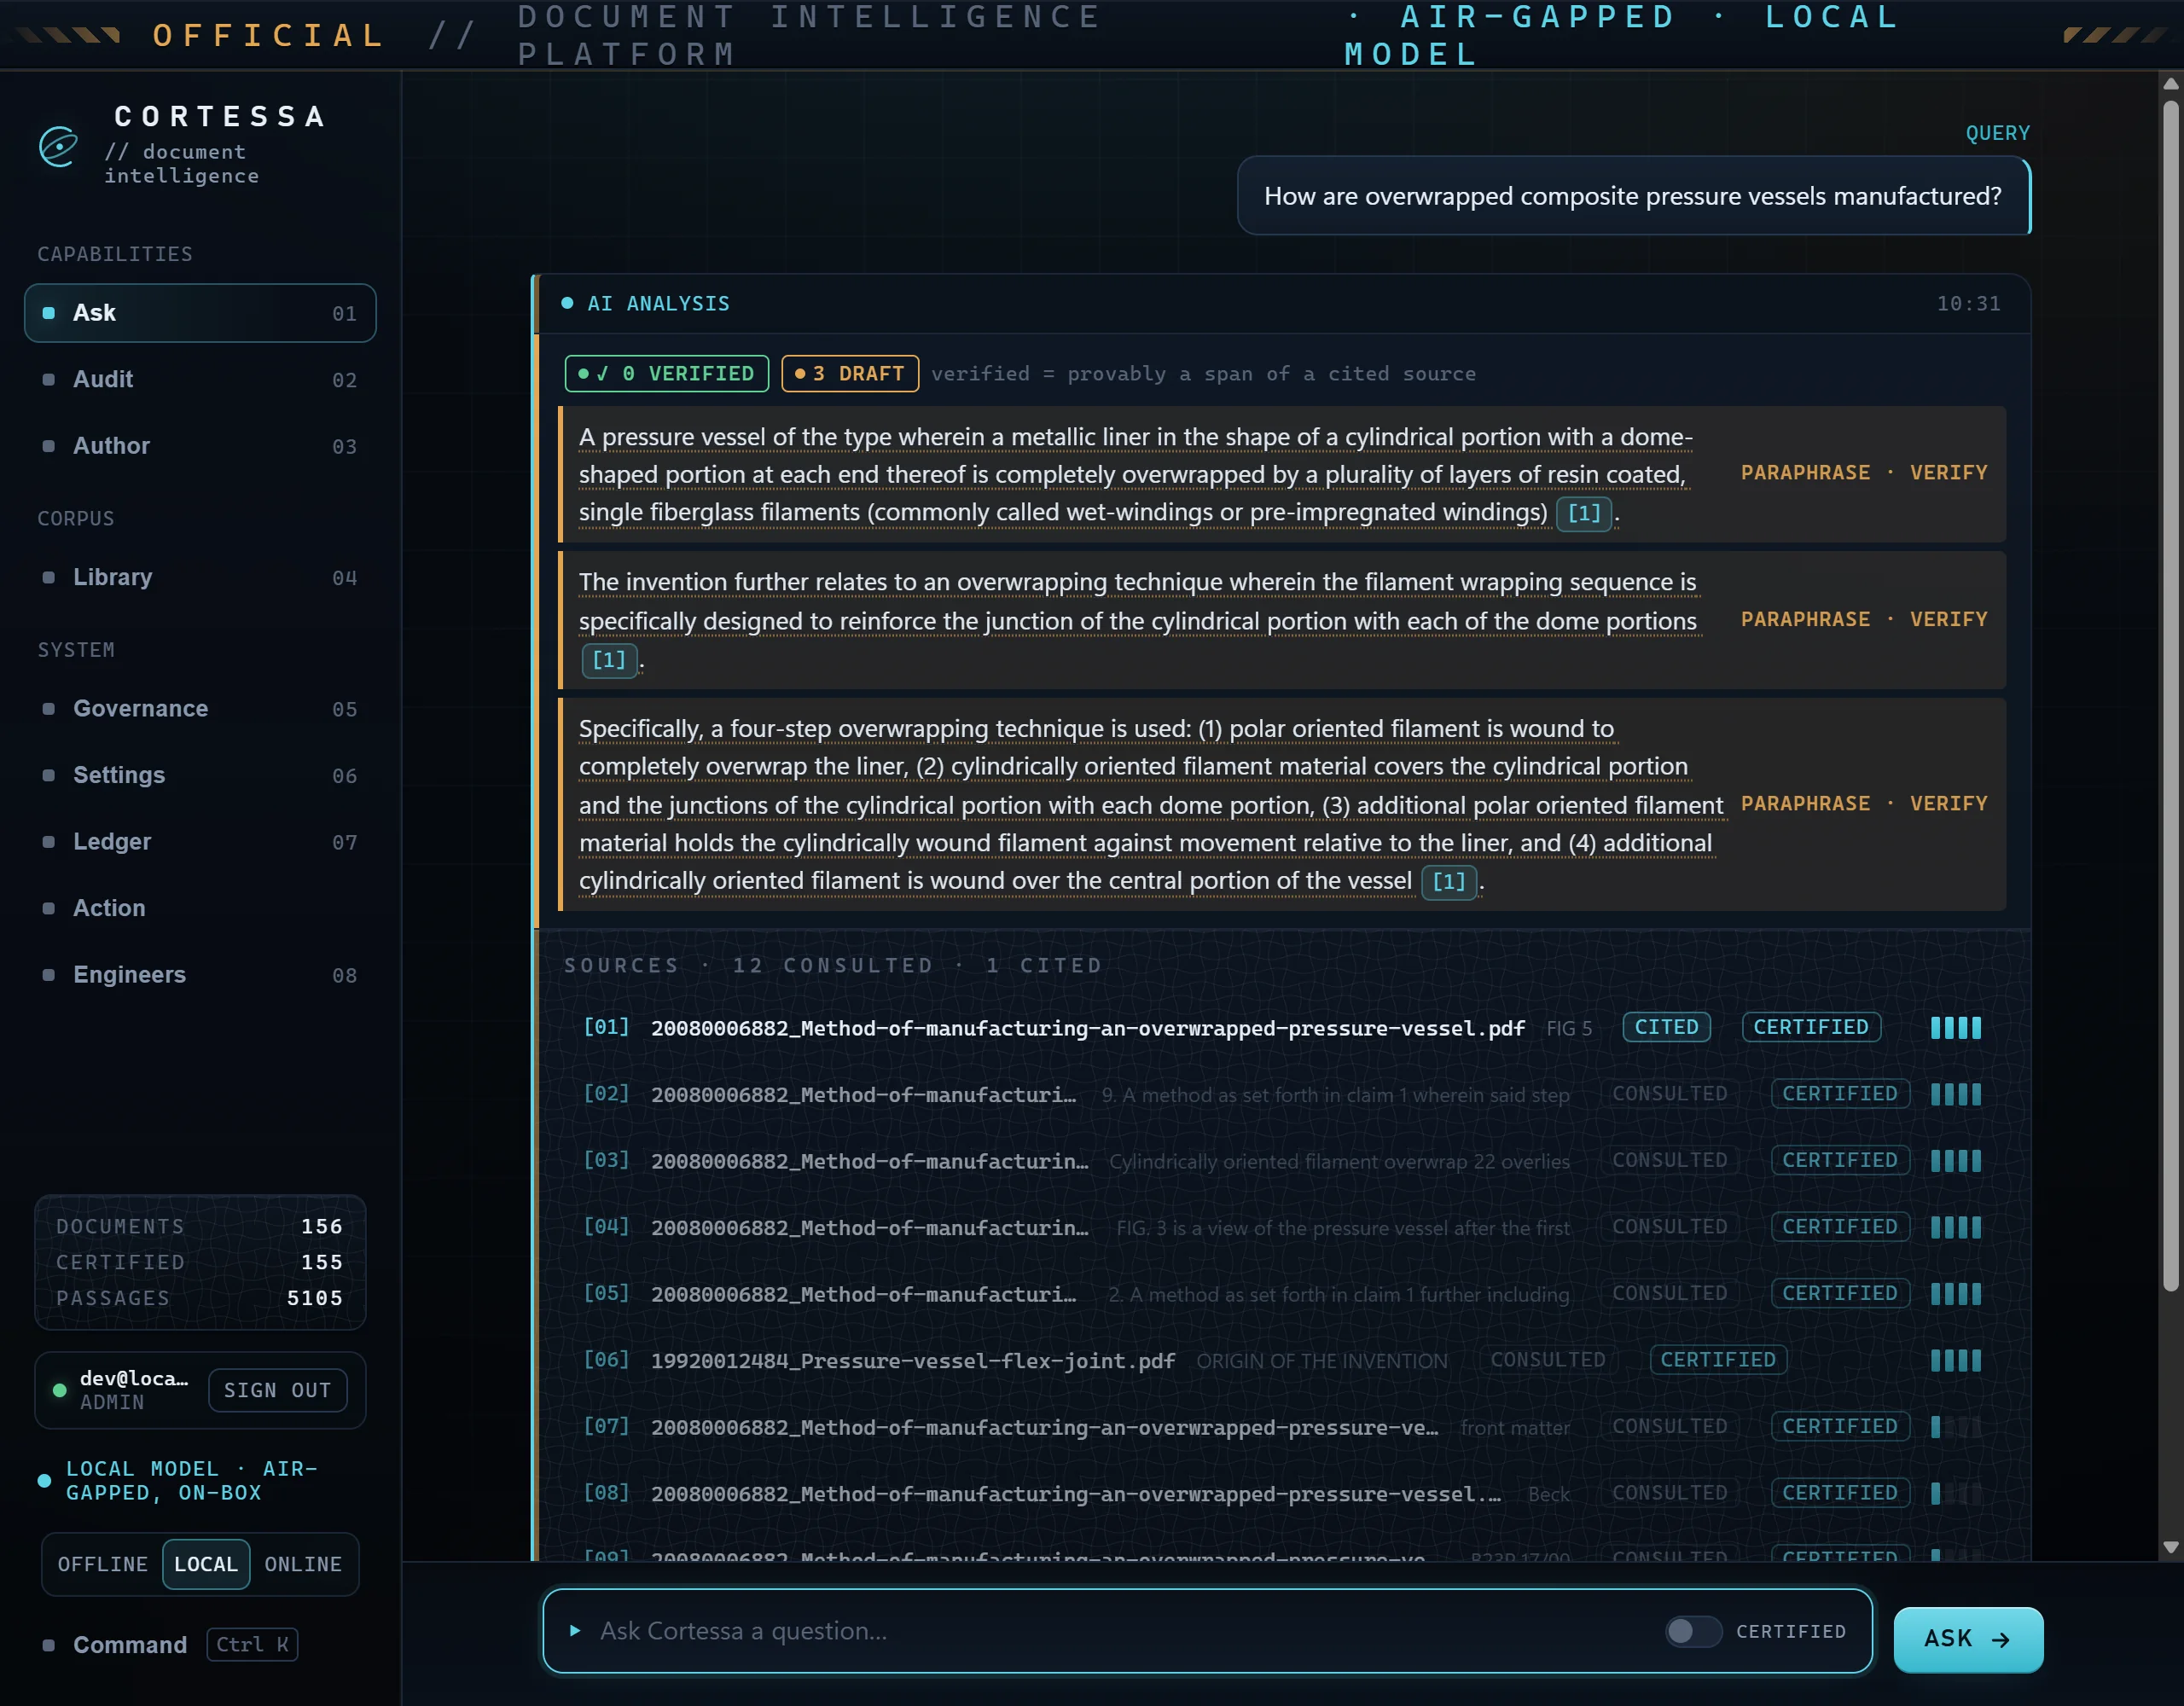The image size is (2184, 1706).
Task: Go to the Author section
Action: (x=200, y=446)
